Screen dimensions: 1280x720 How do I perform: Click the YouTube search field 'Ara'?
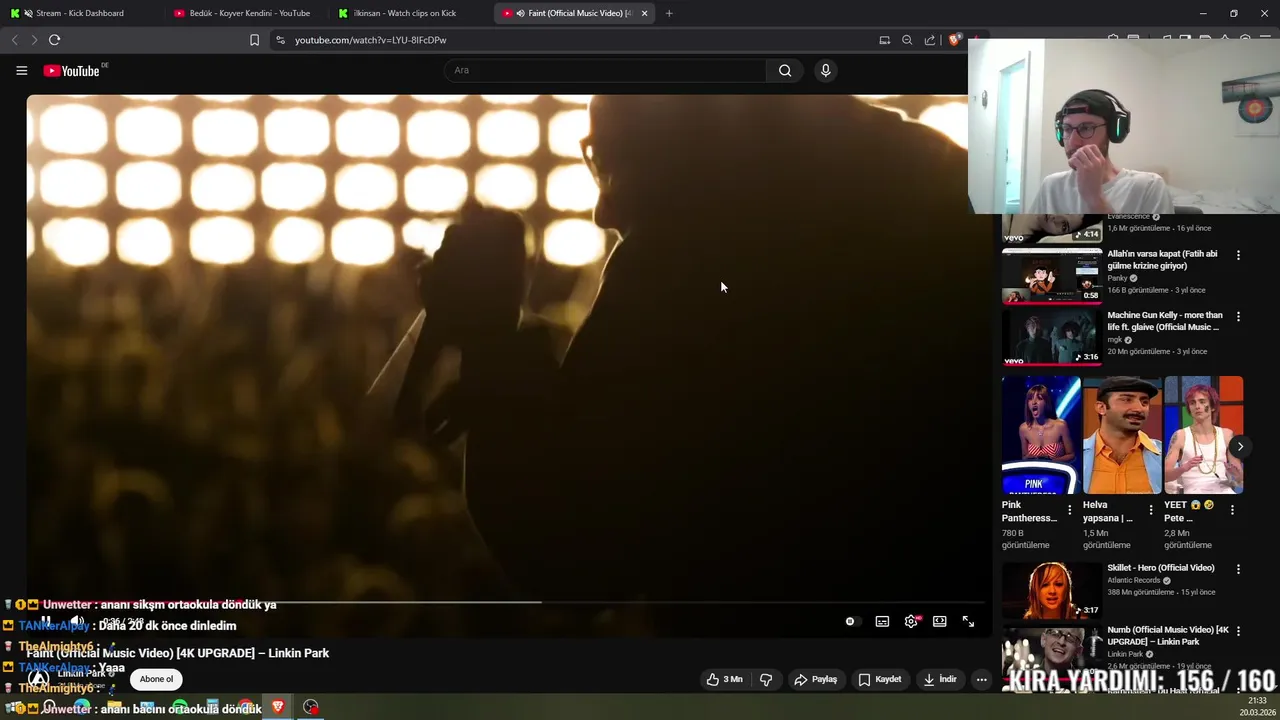pyautogui.click(x=605, y=70)
